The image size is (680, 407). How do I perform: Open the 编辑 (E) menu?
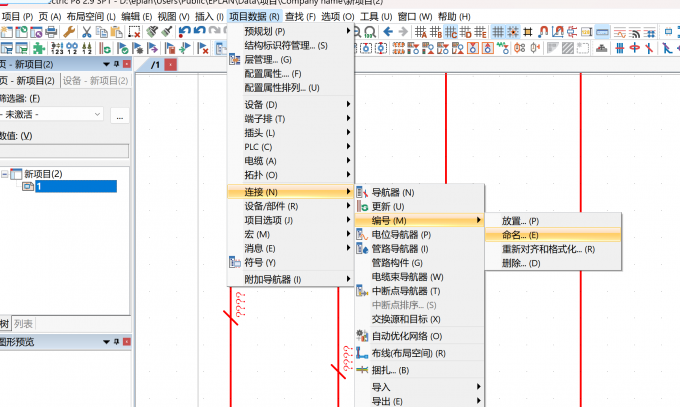click(137, 16)
